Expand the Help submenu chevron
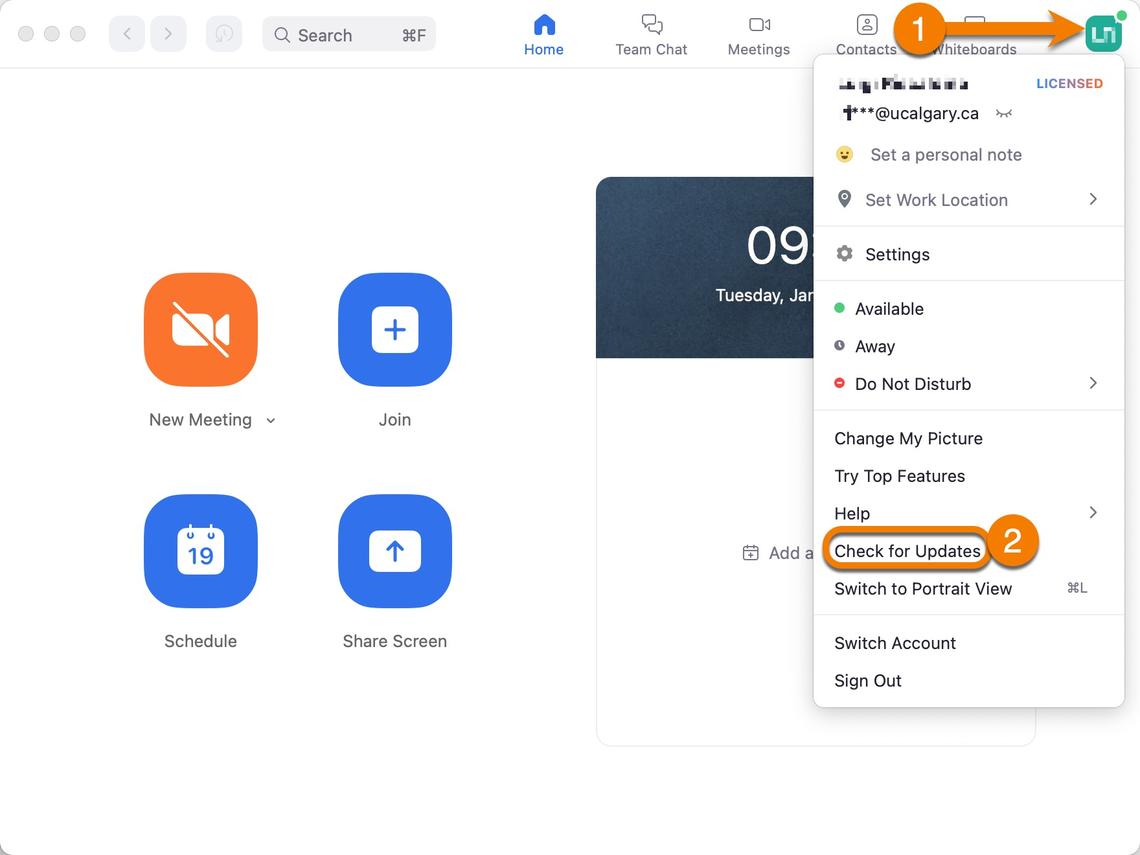Viewport: 1140px width, 855px height. [x=1093, y=513]
